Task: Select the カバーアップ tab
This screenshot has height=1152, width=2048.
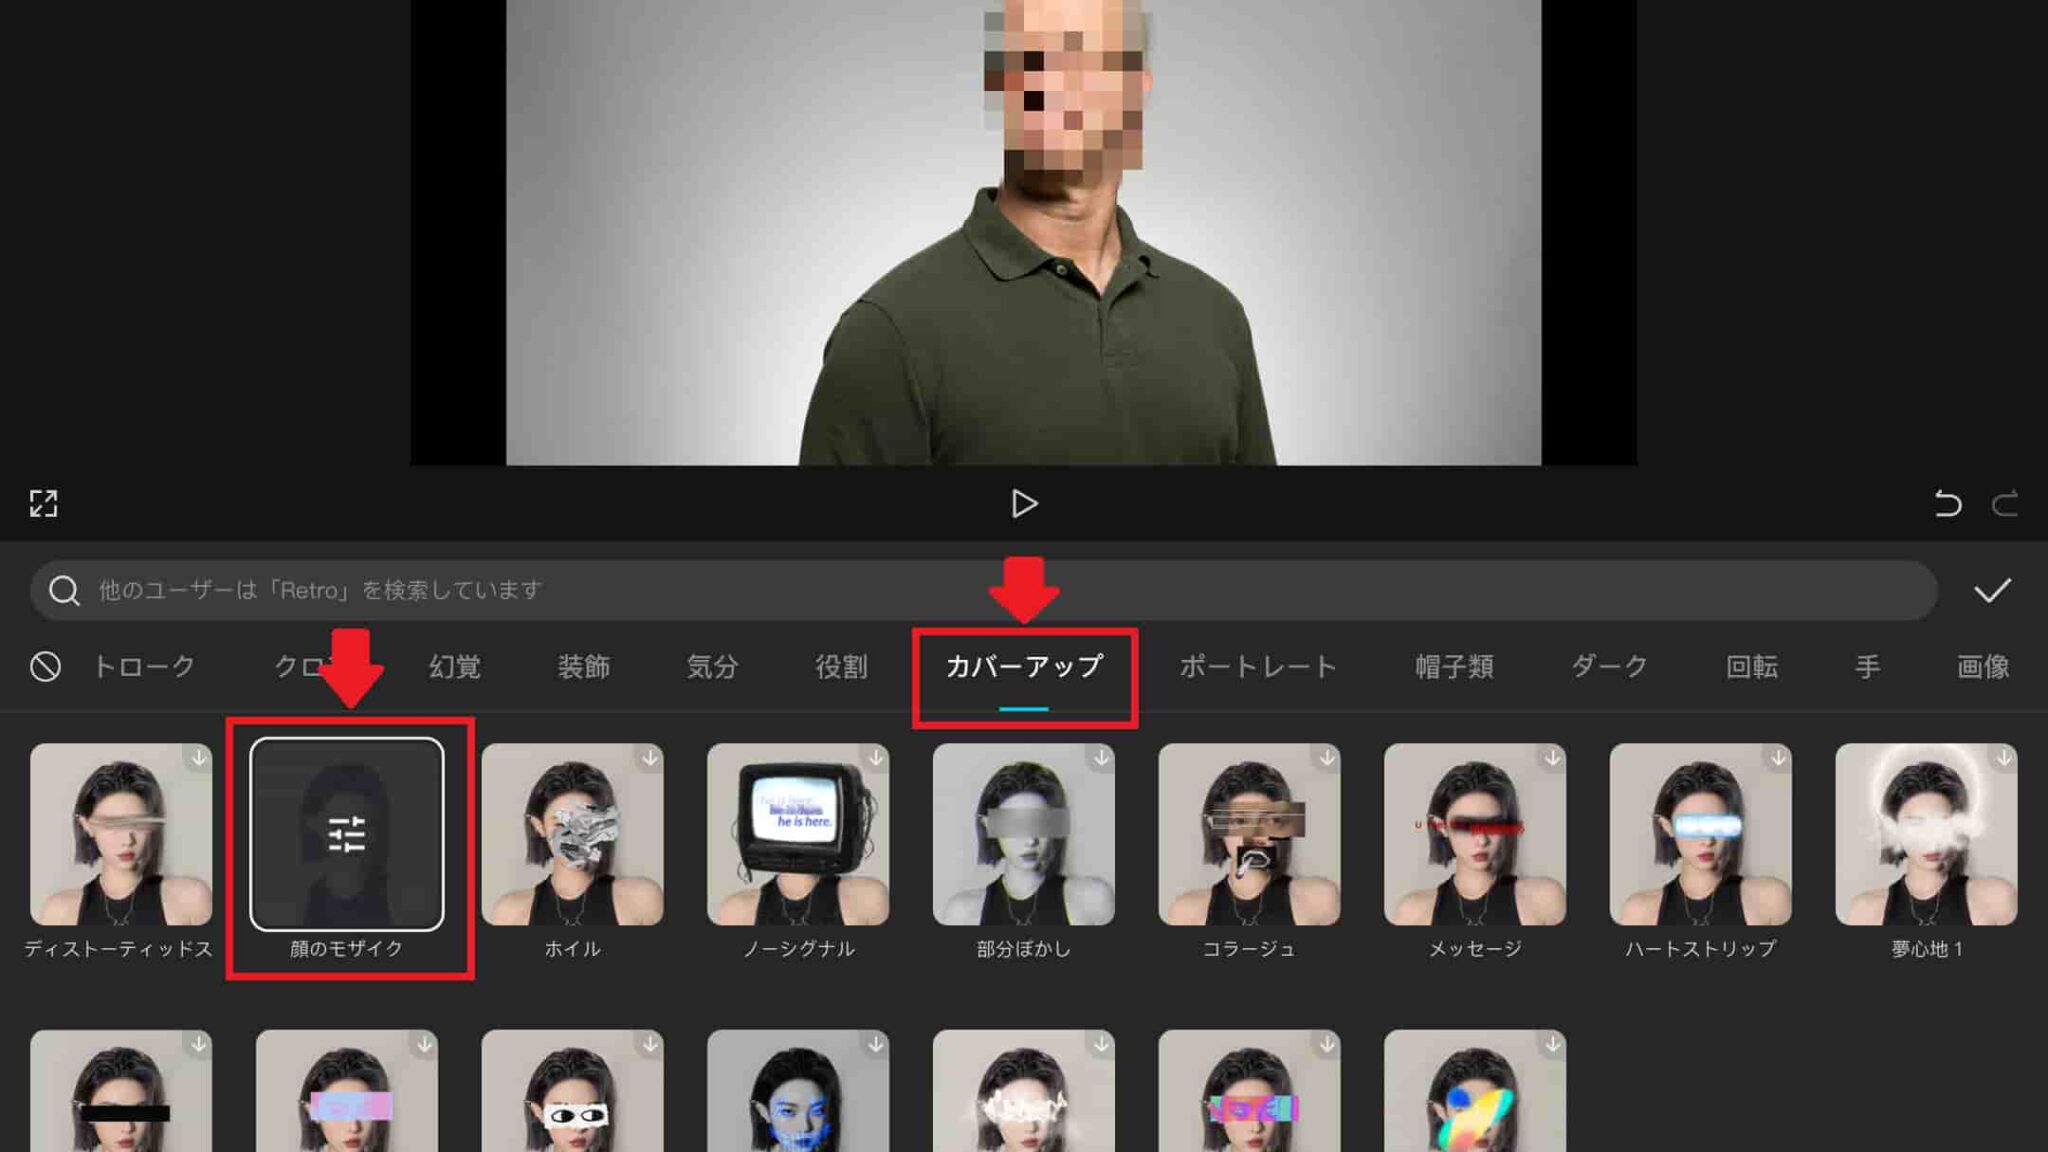Action: [1024, 666]
